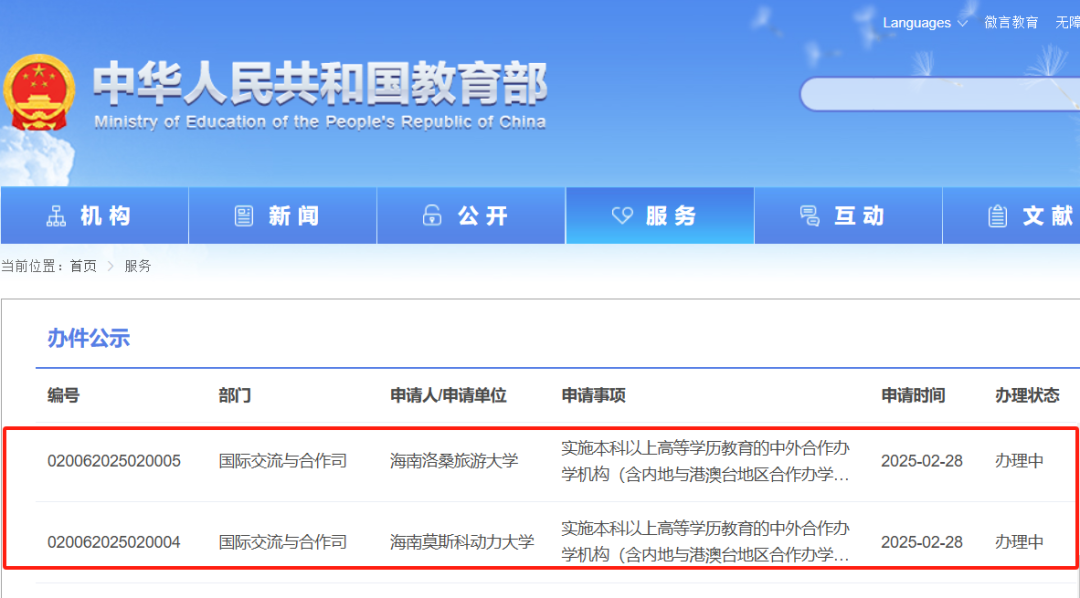
Task: Click the 申请时间 column header
Action: point(912,395)
